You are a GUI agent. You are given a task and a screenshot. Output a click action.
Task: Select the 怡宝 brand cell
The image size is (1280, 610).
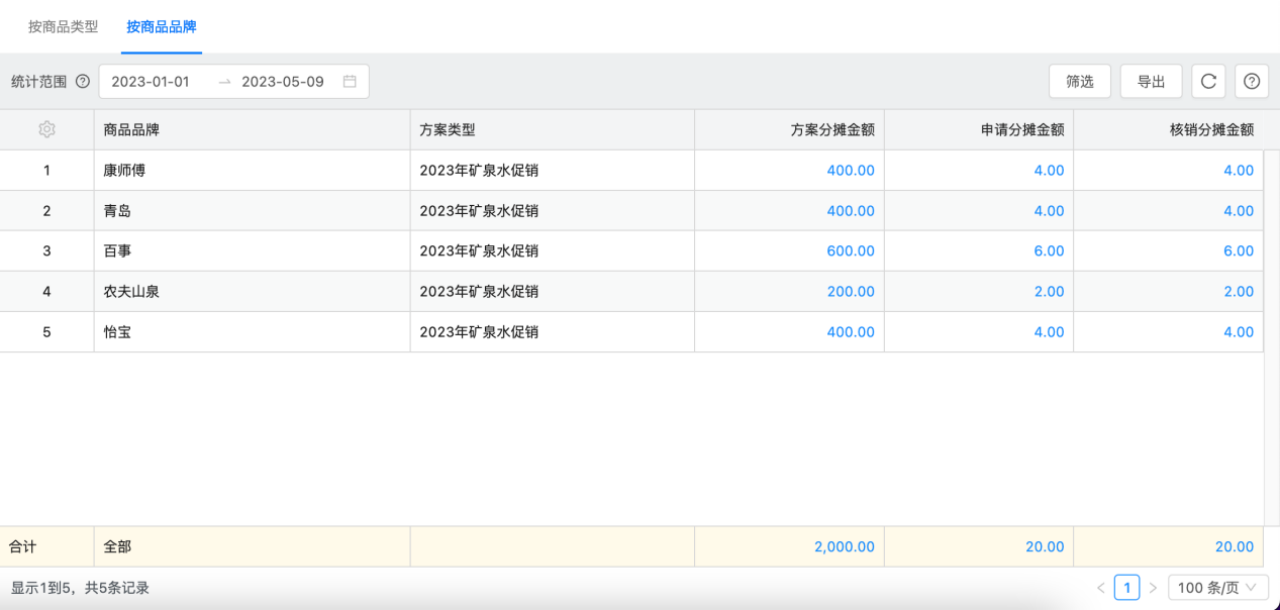[252, 332]
